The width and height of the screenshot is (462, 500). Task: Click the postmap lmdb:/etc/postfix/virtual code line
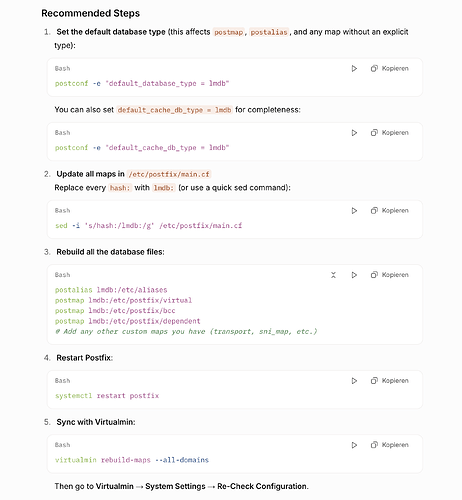point(123,300)
